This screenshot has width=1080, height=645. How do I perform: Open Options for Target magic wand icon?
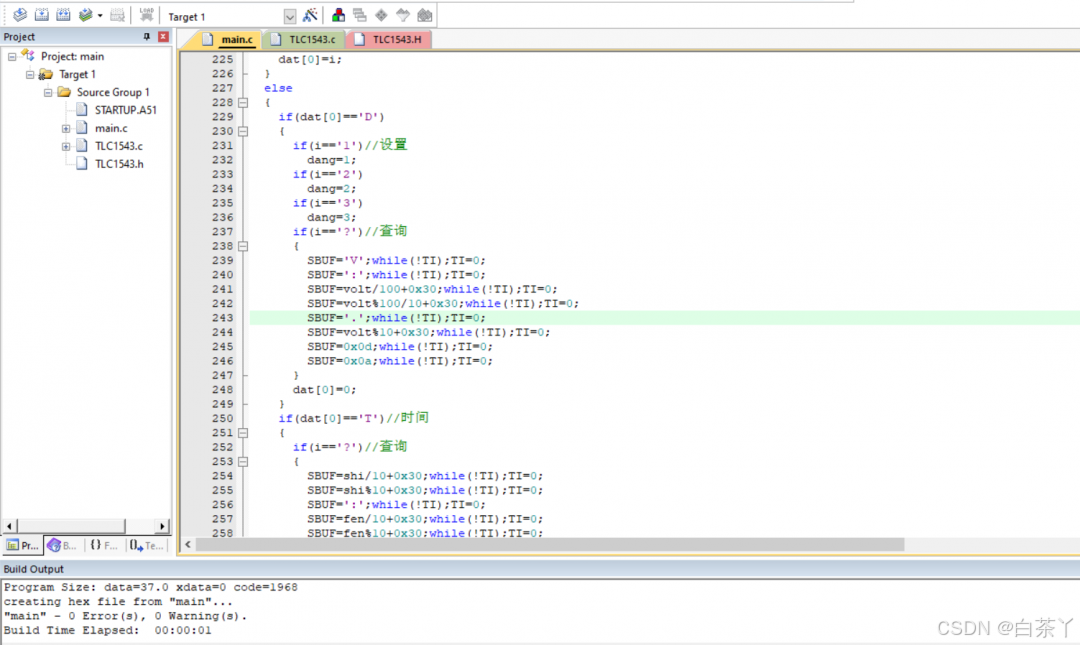[310, 16]
